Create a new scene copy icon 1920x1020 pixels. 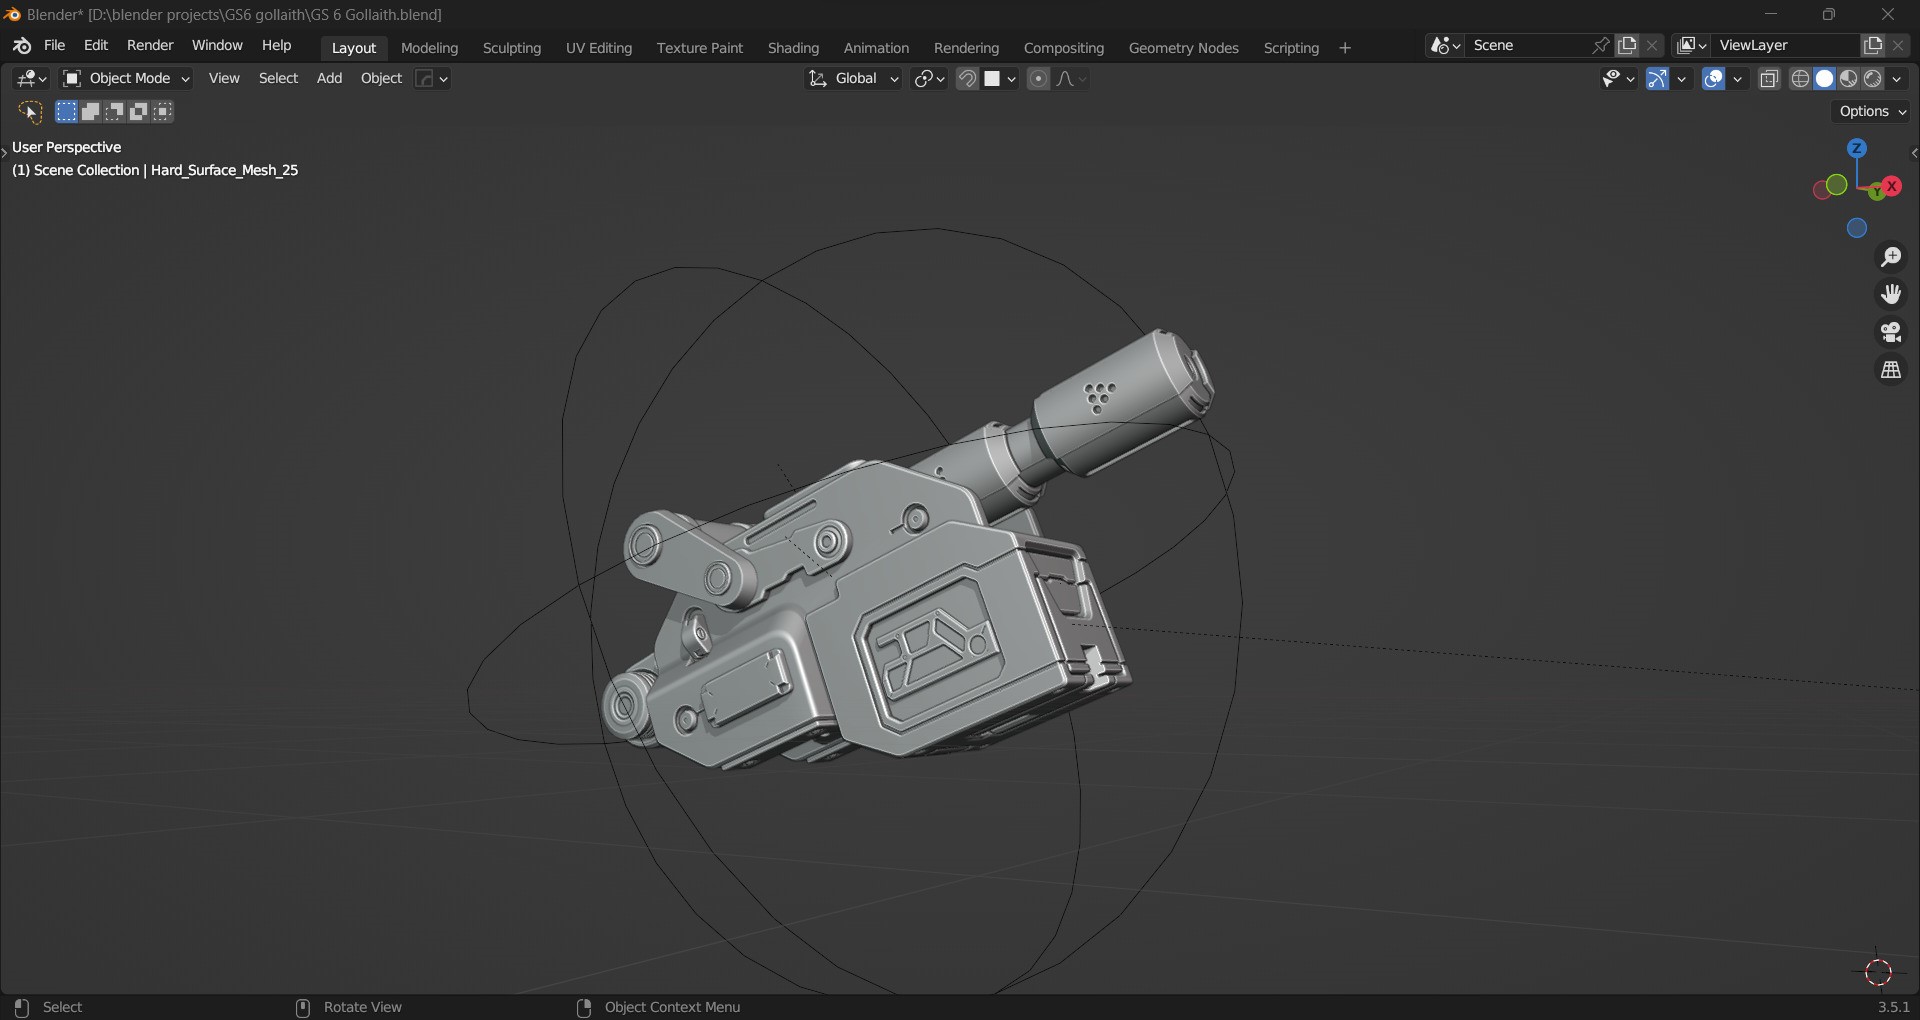[1628, 46]
